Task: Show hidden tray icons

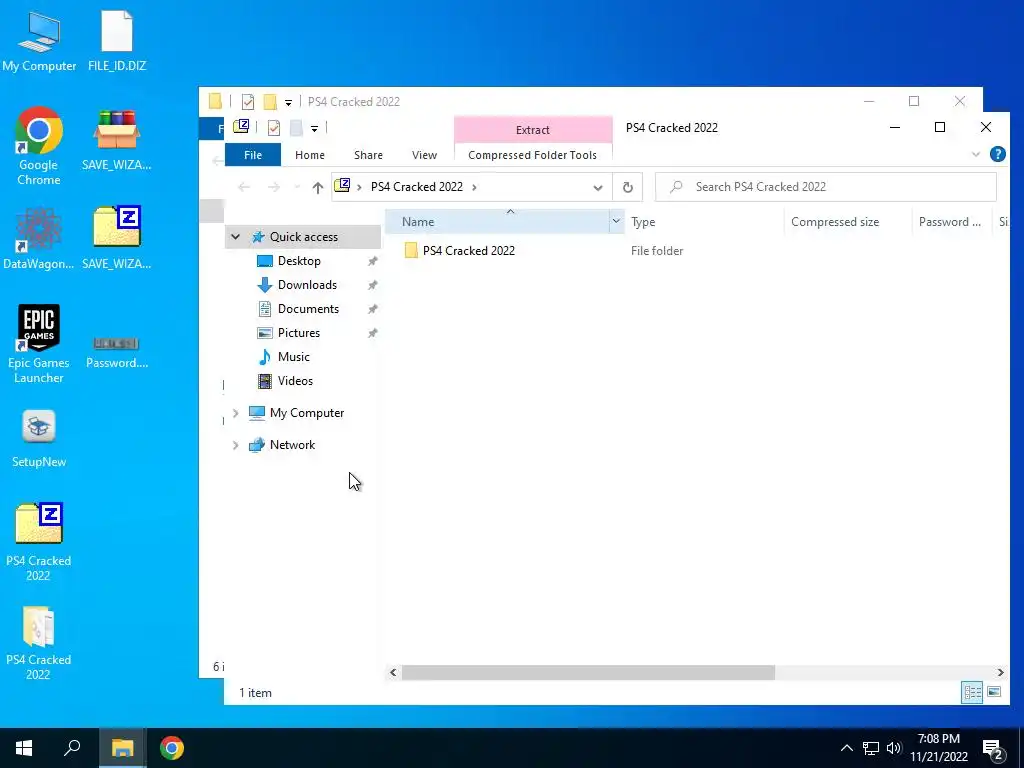Action: pos(846,748)
